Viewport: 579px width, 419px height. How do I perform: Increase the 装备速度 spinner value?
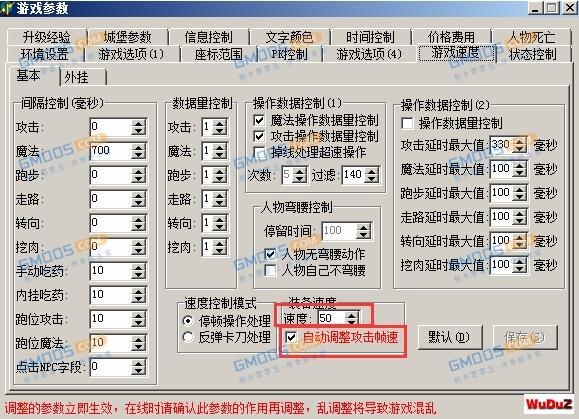click(352, 315)
